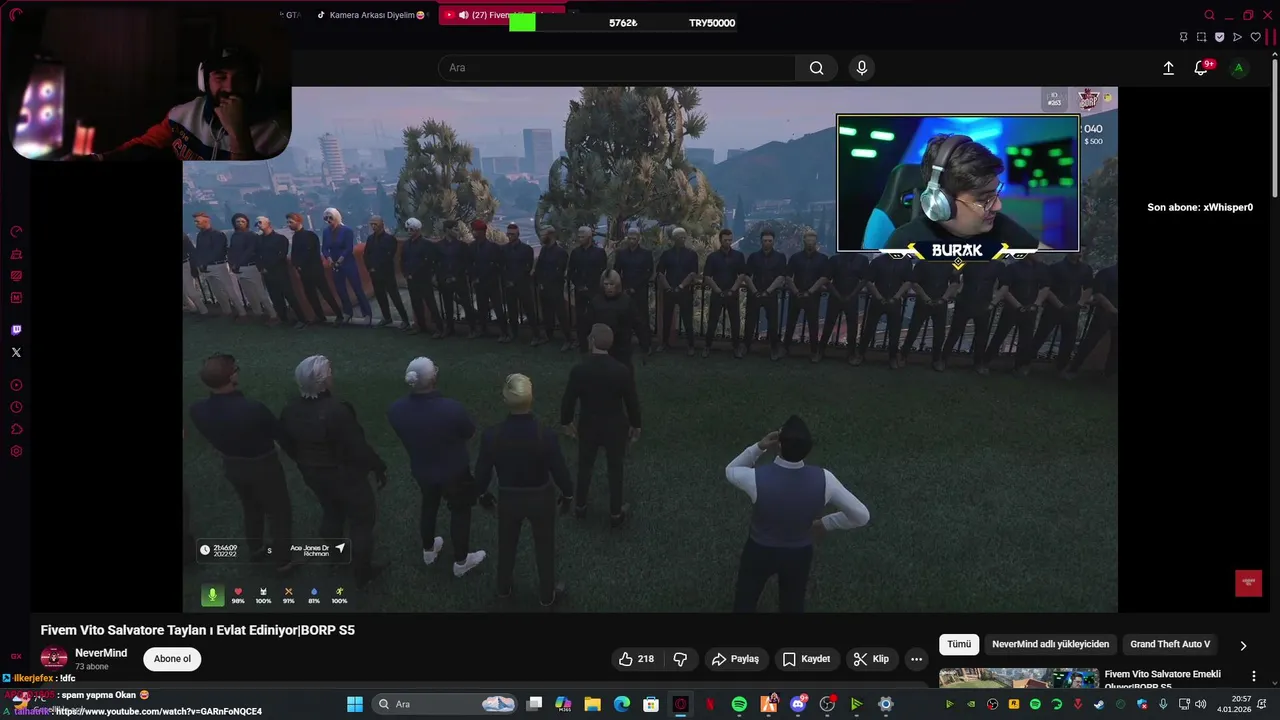Open Steam tray icon
Screen dimensions: 1280x720
(x=1099, y=704)
